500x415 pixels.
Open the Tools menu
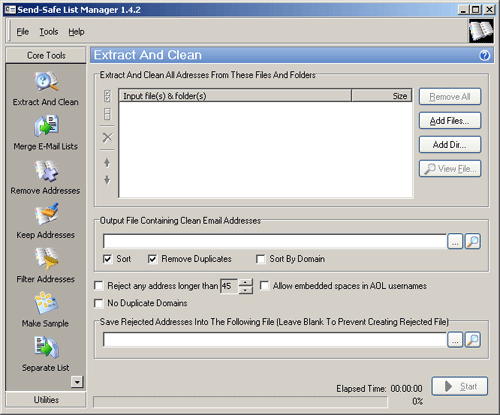[x=49, y=32]
